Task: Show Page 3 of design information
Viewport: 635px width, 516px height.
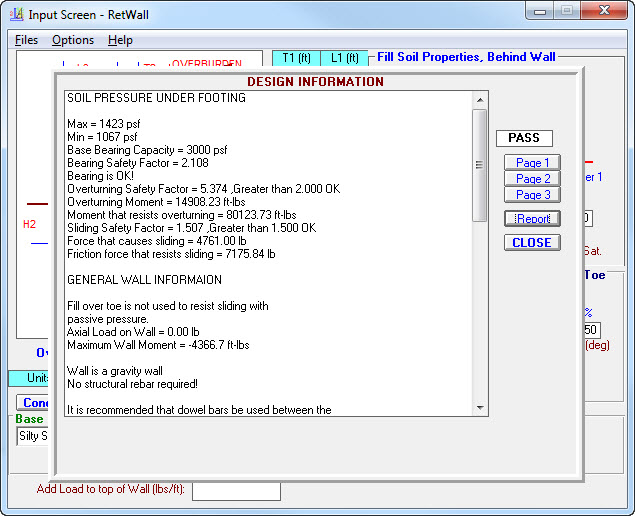Action: point(532,195)
